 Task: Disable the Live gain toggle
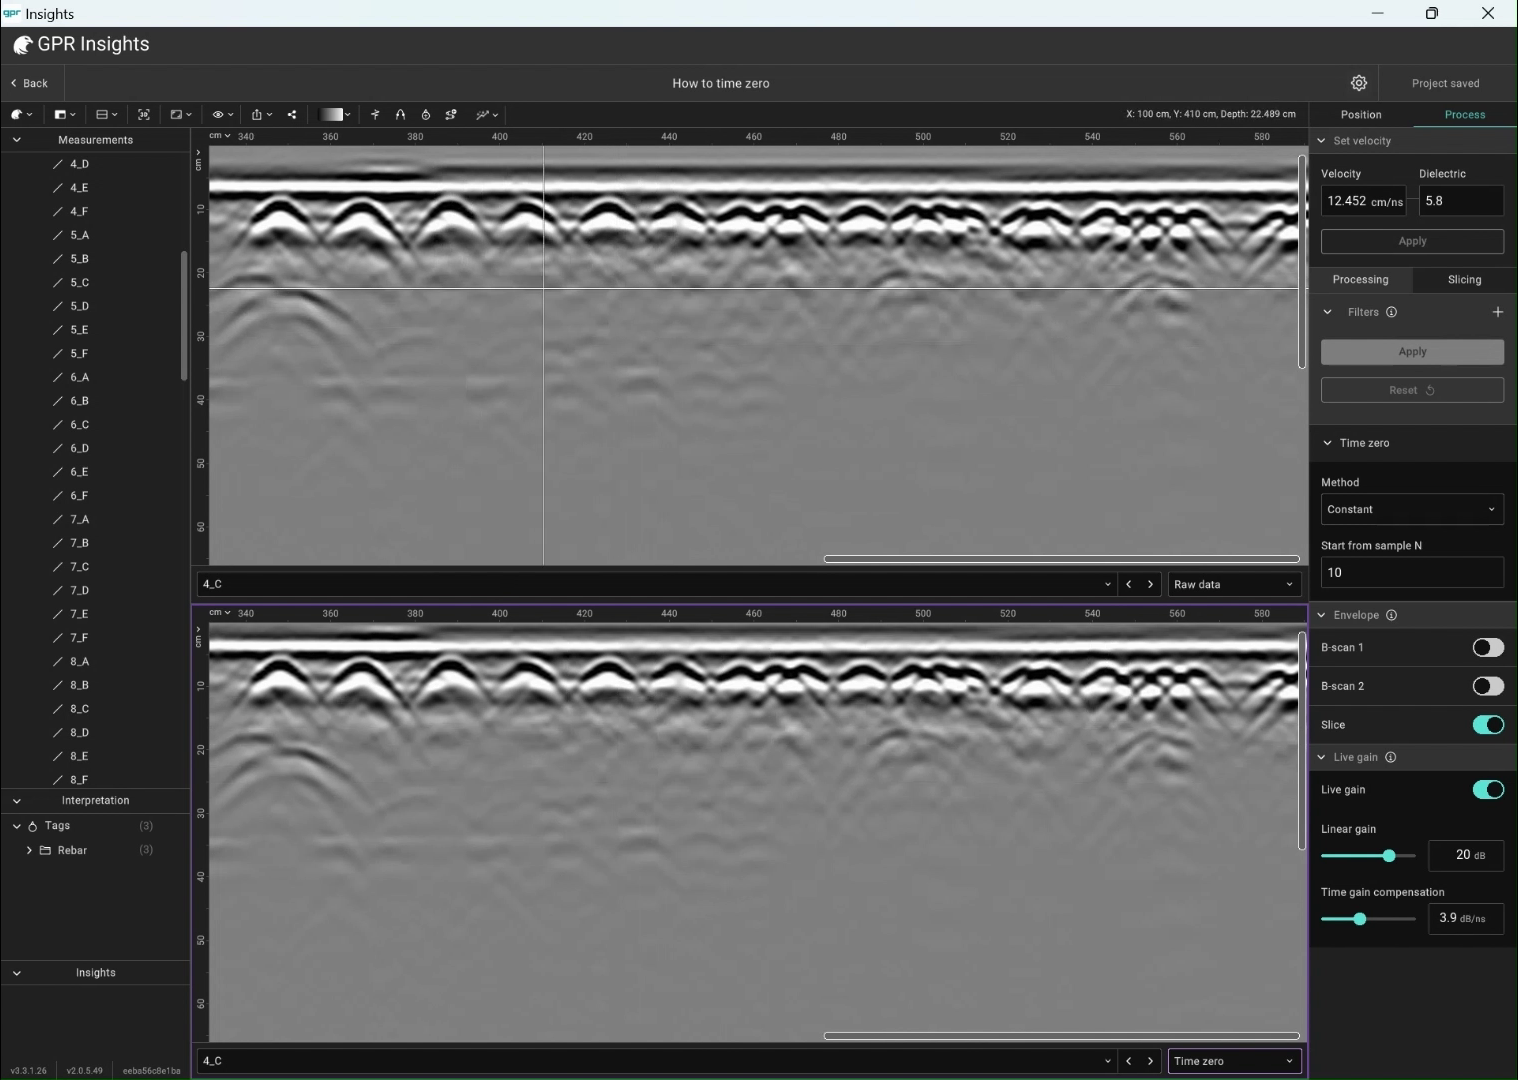coord(1487,790)
